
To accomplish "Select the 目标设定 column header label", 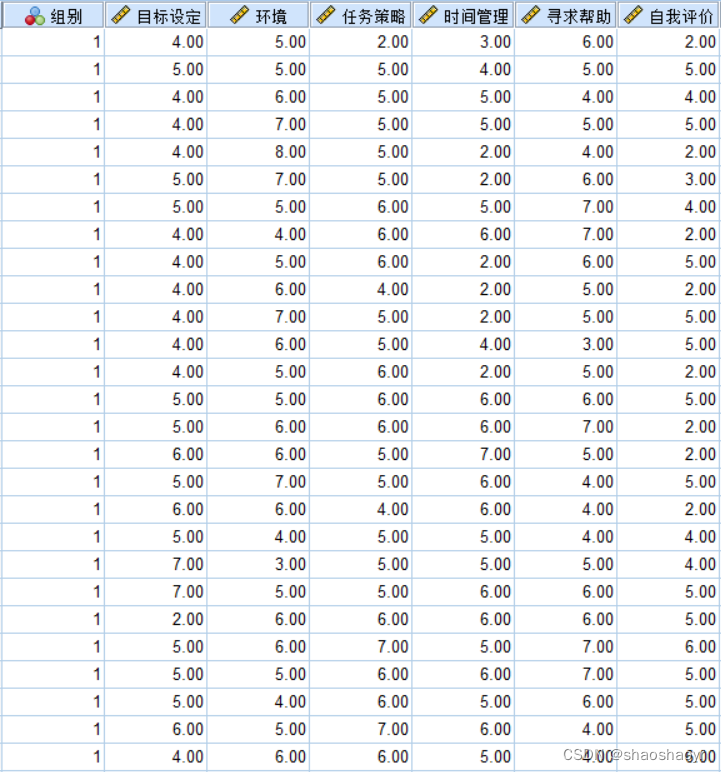I will pyautogui.click(x=169, y=17).
